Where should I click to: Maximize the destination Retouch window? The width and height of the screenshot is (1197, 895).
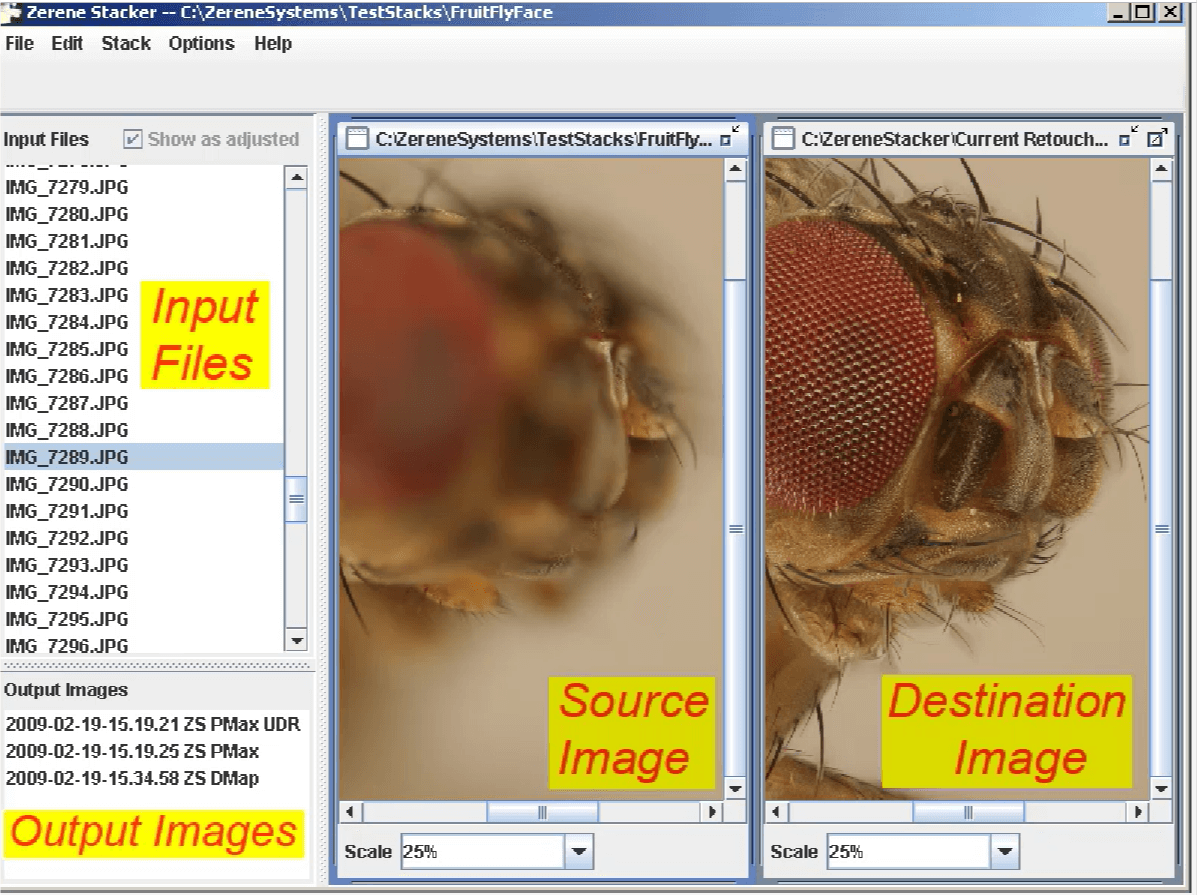[x=1157, y=137]
